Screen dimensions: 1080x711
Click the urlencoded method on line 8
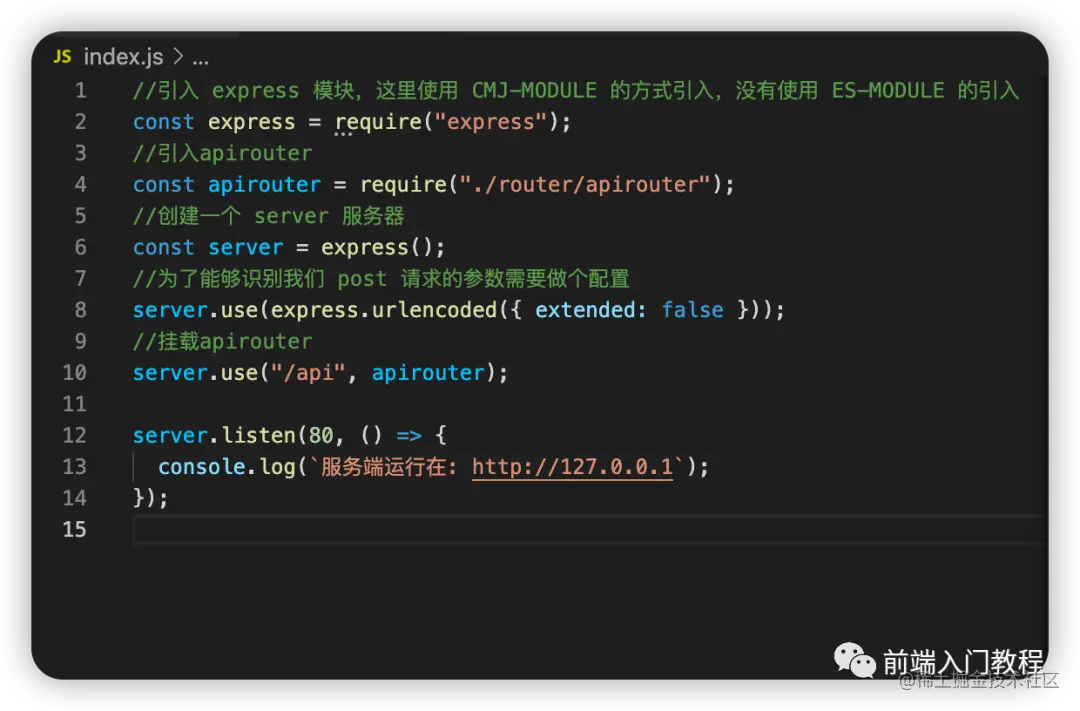coord(434,310)
